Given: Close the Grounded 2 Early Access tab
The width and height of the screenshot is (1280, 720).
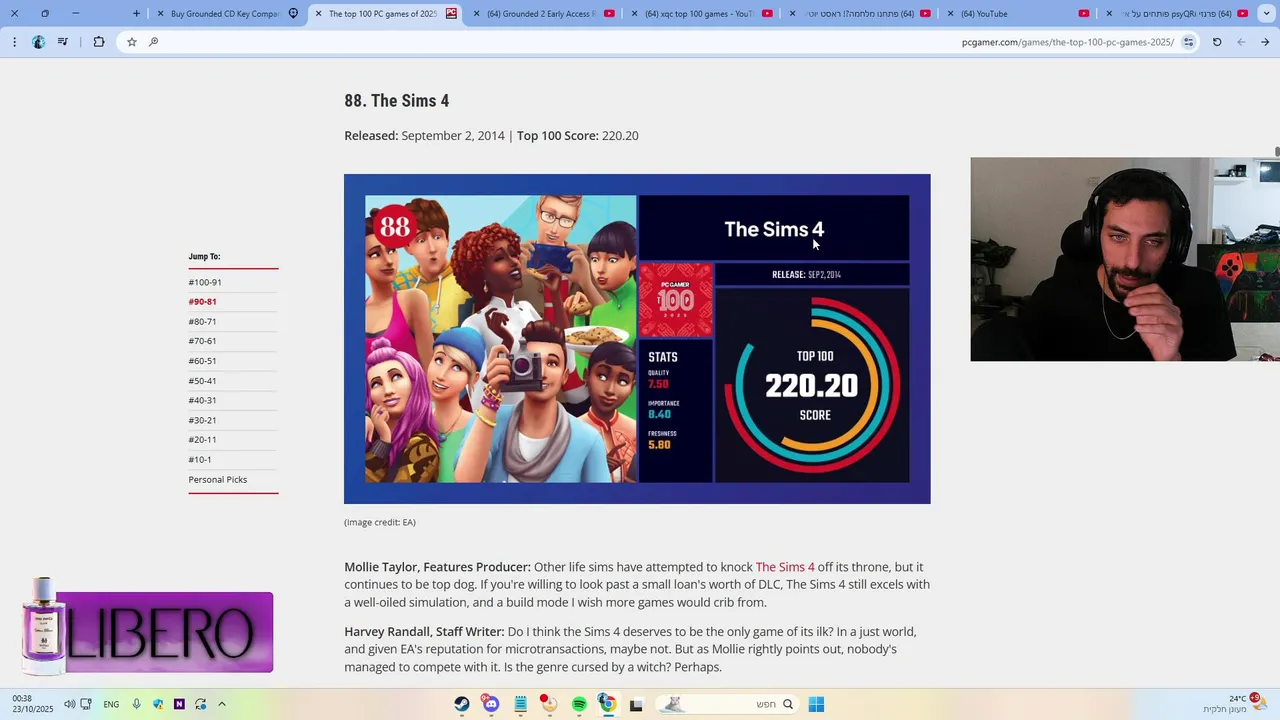Looking at the screenshot, I should 477,14.
